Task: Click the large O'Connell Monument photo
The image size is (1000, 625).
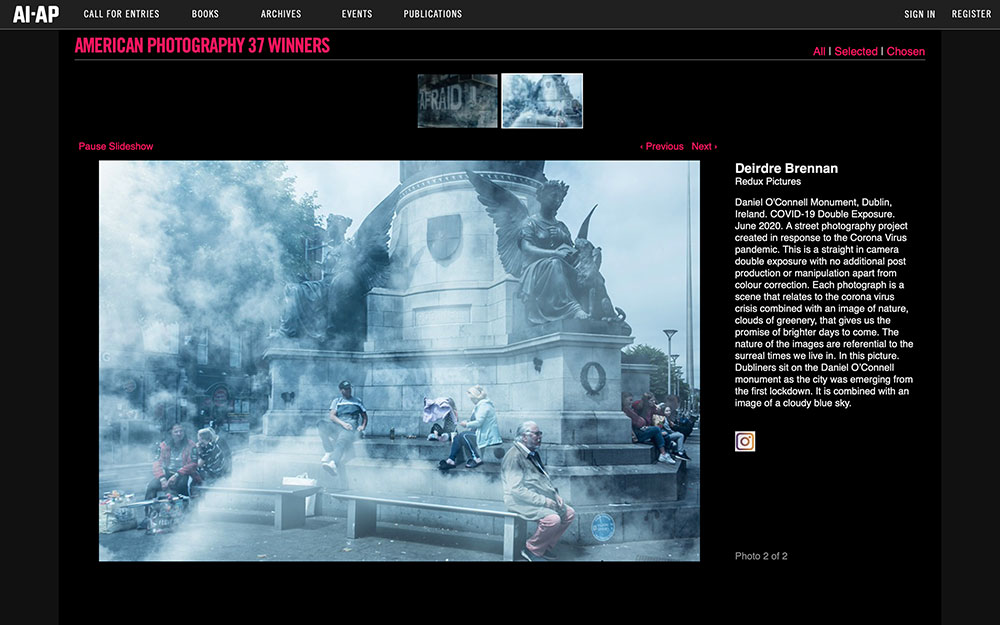Action: click(x=399, y=360)
